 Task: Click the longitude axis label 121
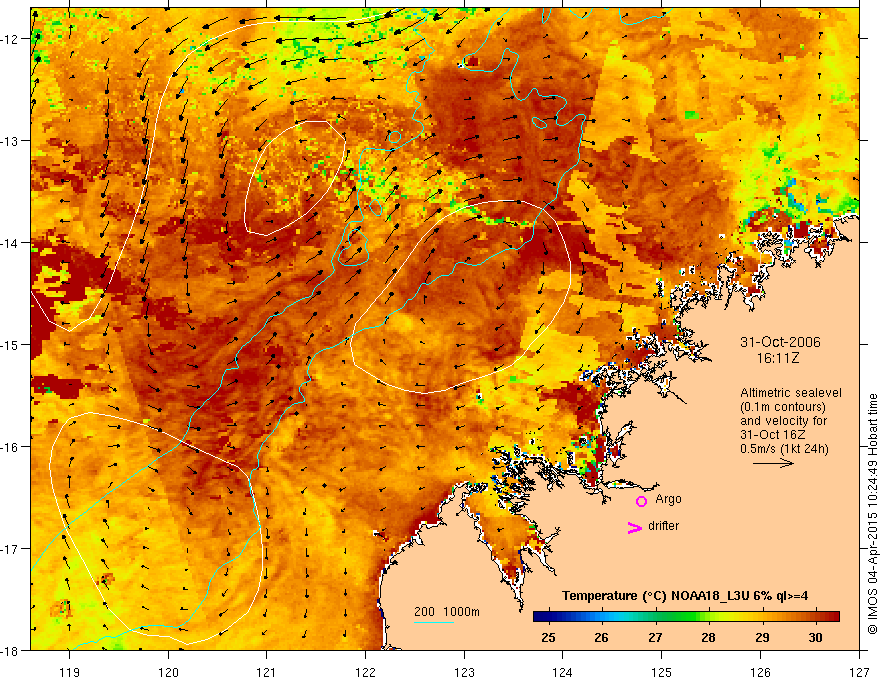267,672
